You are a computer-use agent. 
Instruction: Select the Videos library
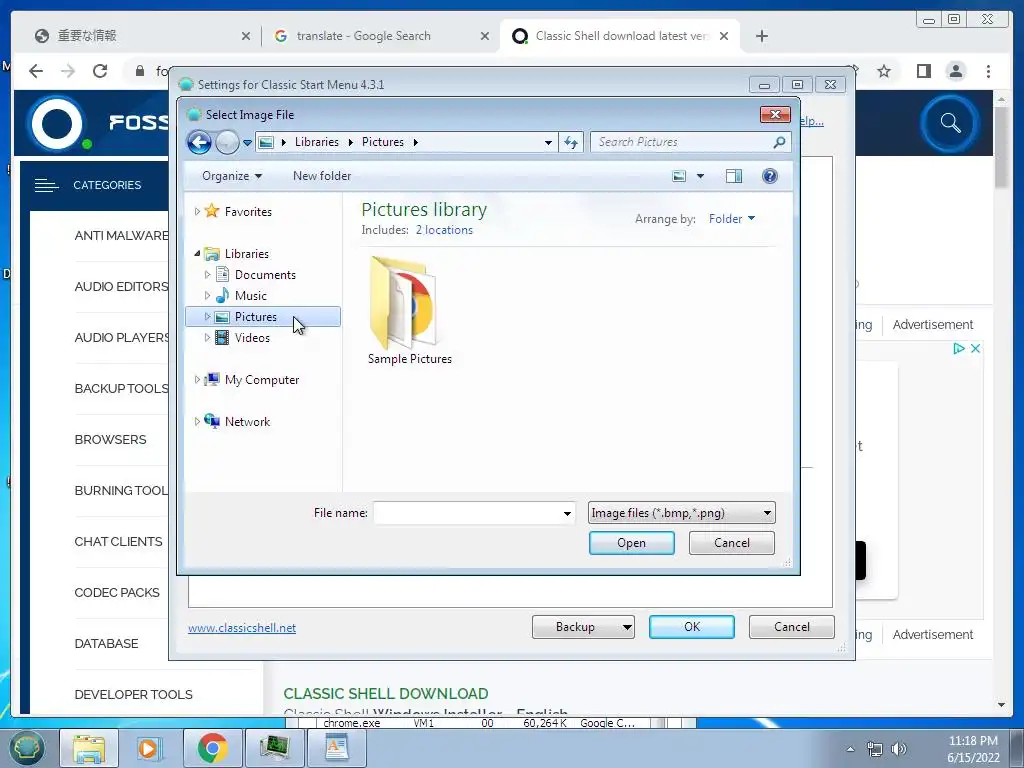[x=252, y=338]
